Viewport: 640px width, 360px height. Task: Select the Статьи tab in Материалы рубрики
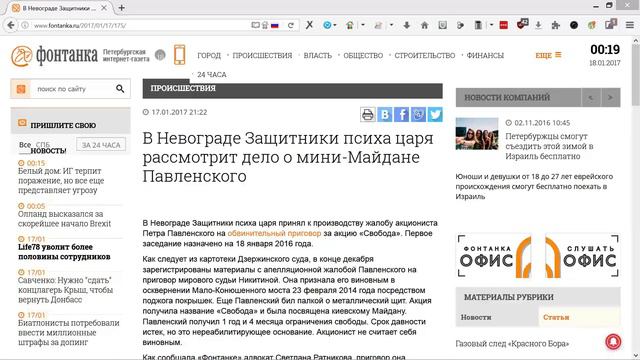[x=579, y=317]
